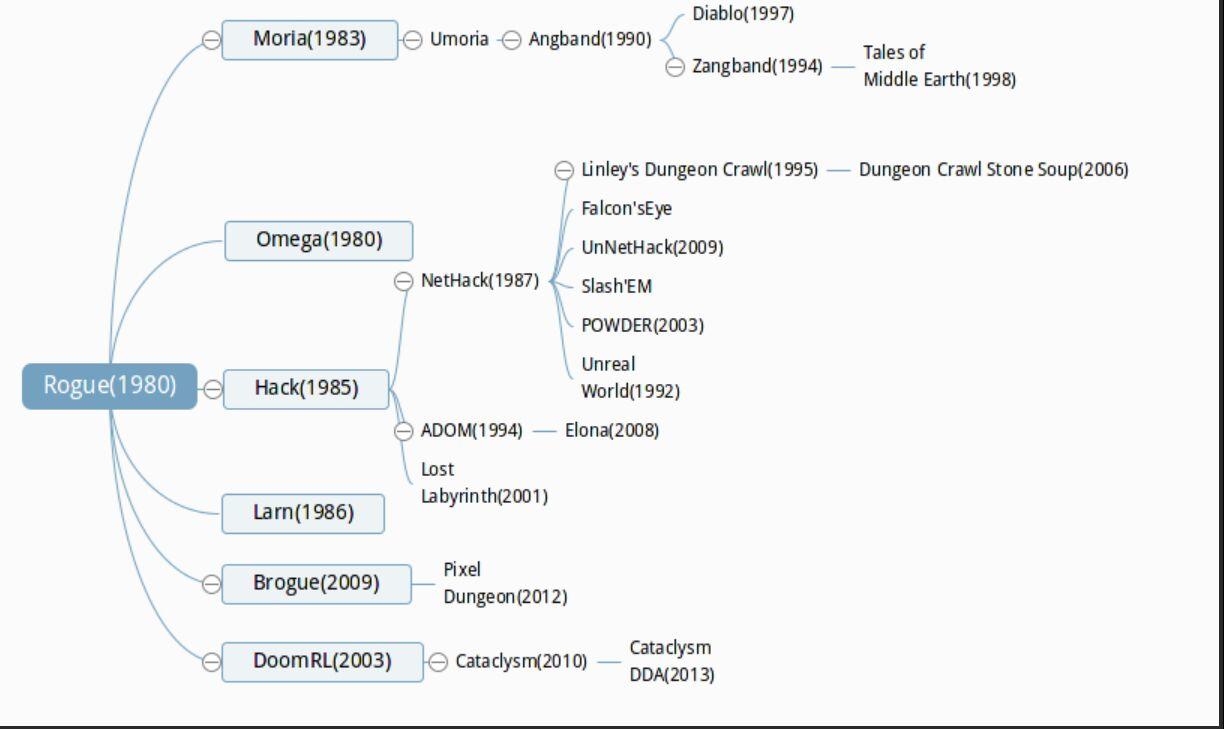Collapse the Hack(1985) branch
The height and width of the screenshot is (729, 1224).
click(x=211, y=390)
